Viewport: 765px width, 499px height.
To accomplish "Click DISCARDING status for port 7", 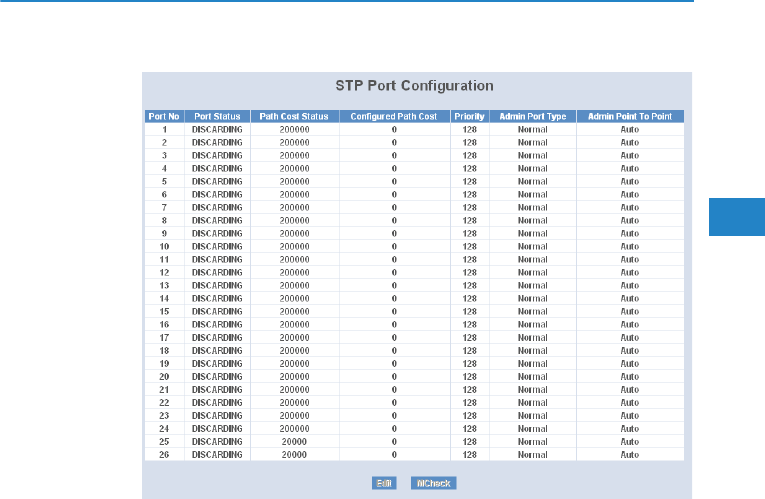I will [x=217, y=207].
